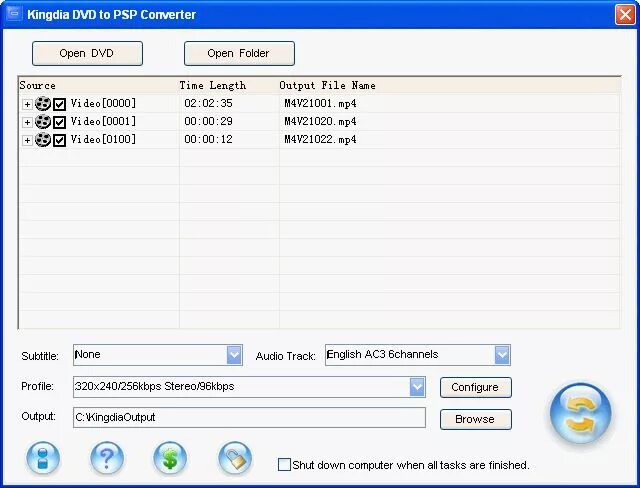Click output file name M4V21001.mp4
640x488 pixels.
(x=320, y=104)
